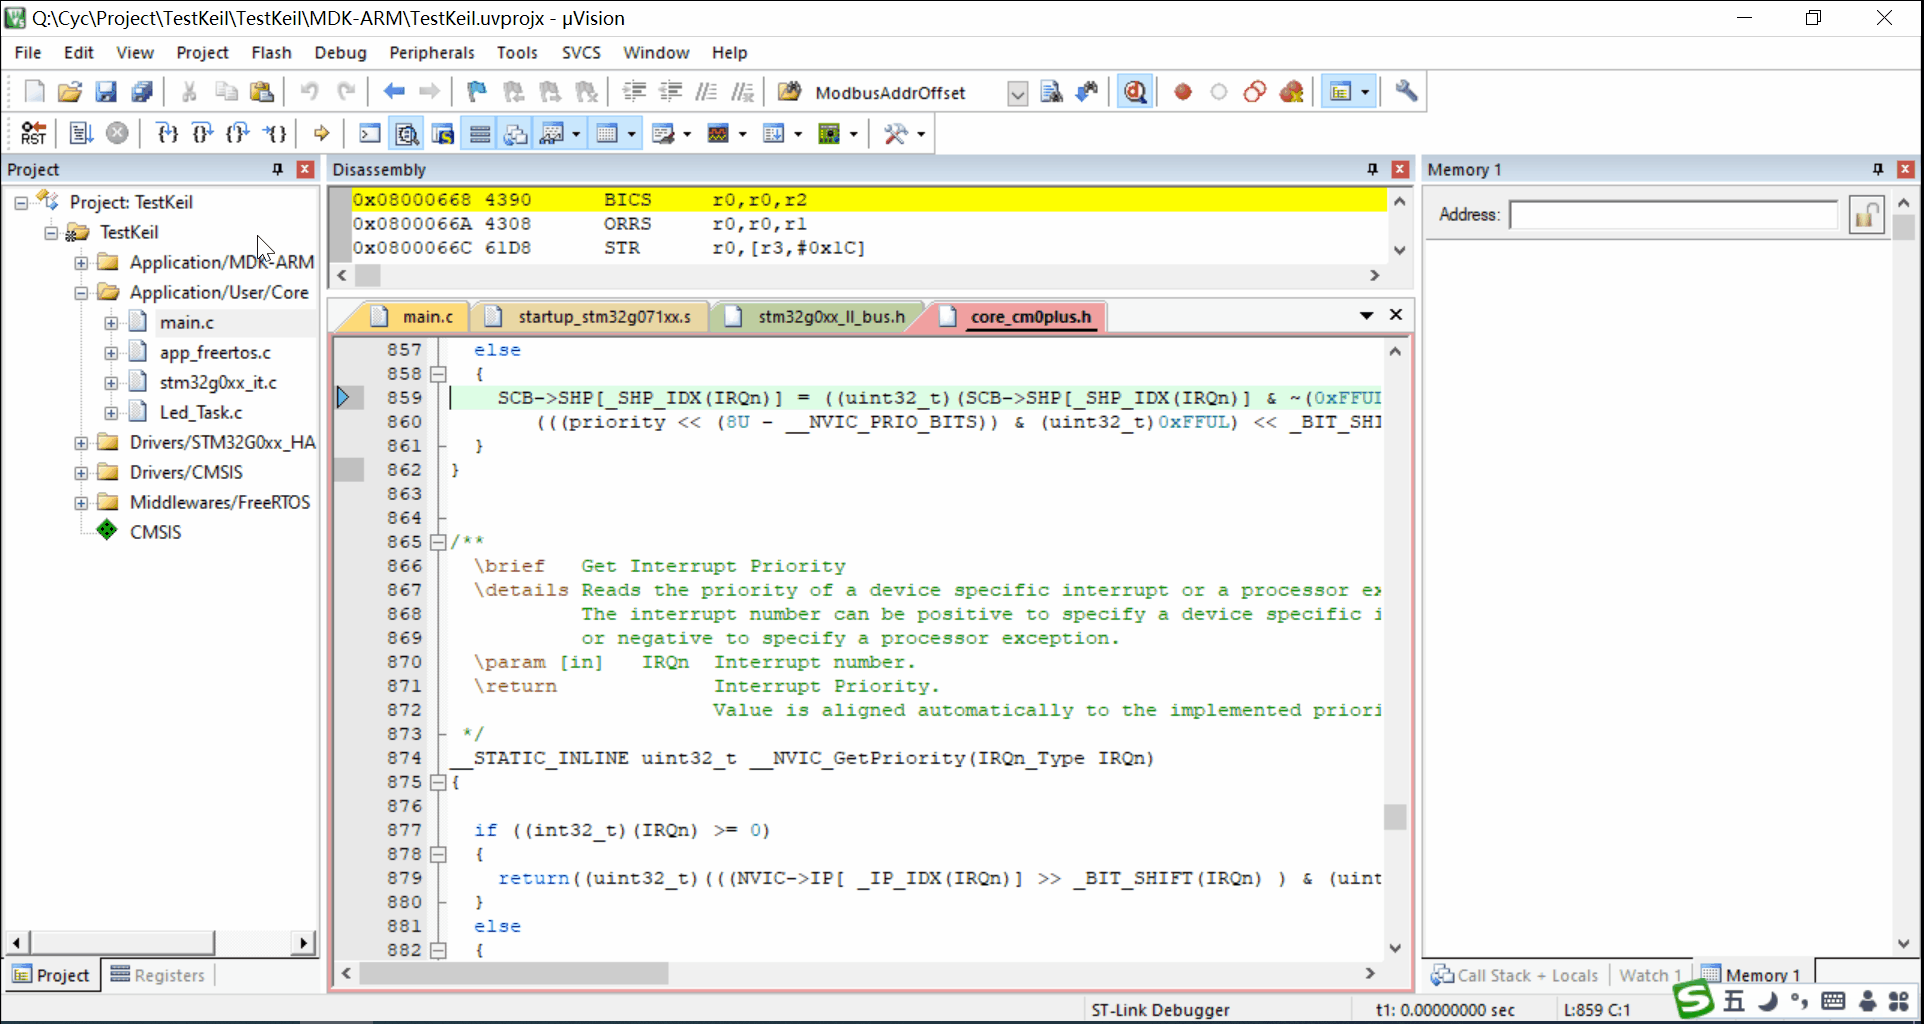The width and height of the screenshot is (1924, 1024).
Task: Click the code editor vertical scrollbar thumb
Action: [1395, 817]
